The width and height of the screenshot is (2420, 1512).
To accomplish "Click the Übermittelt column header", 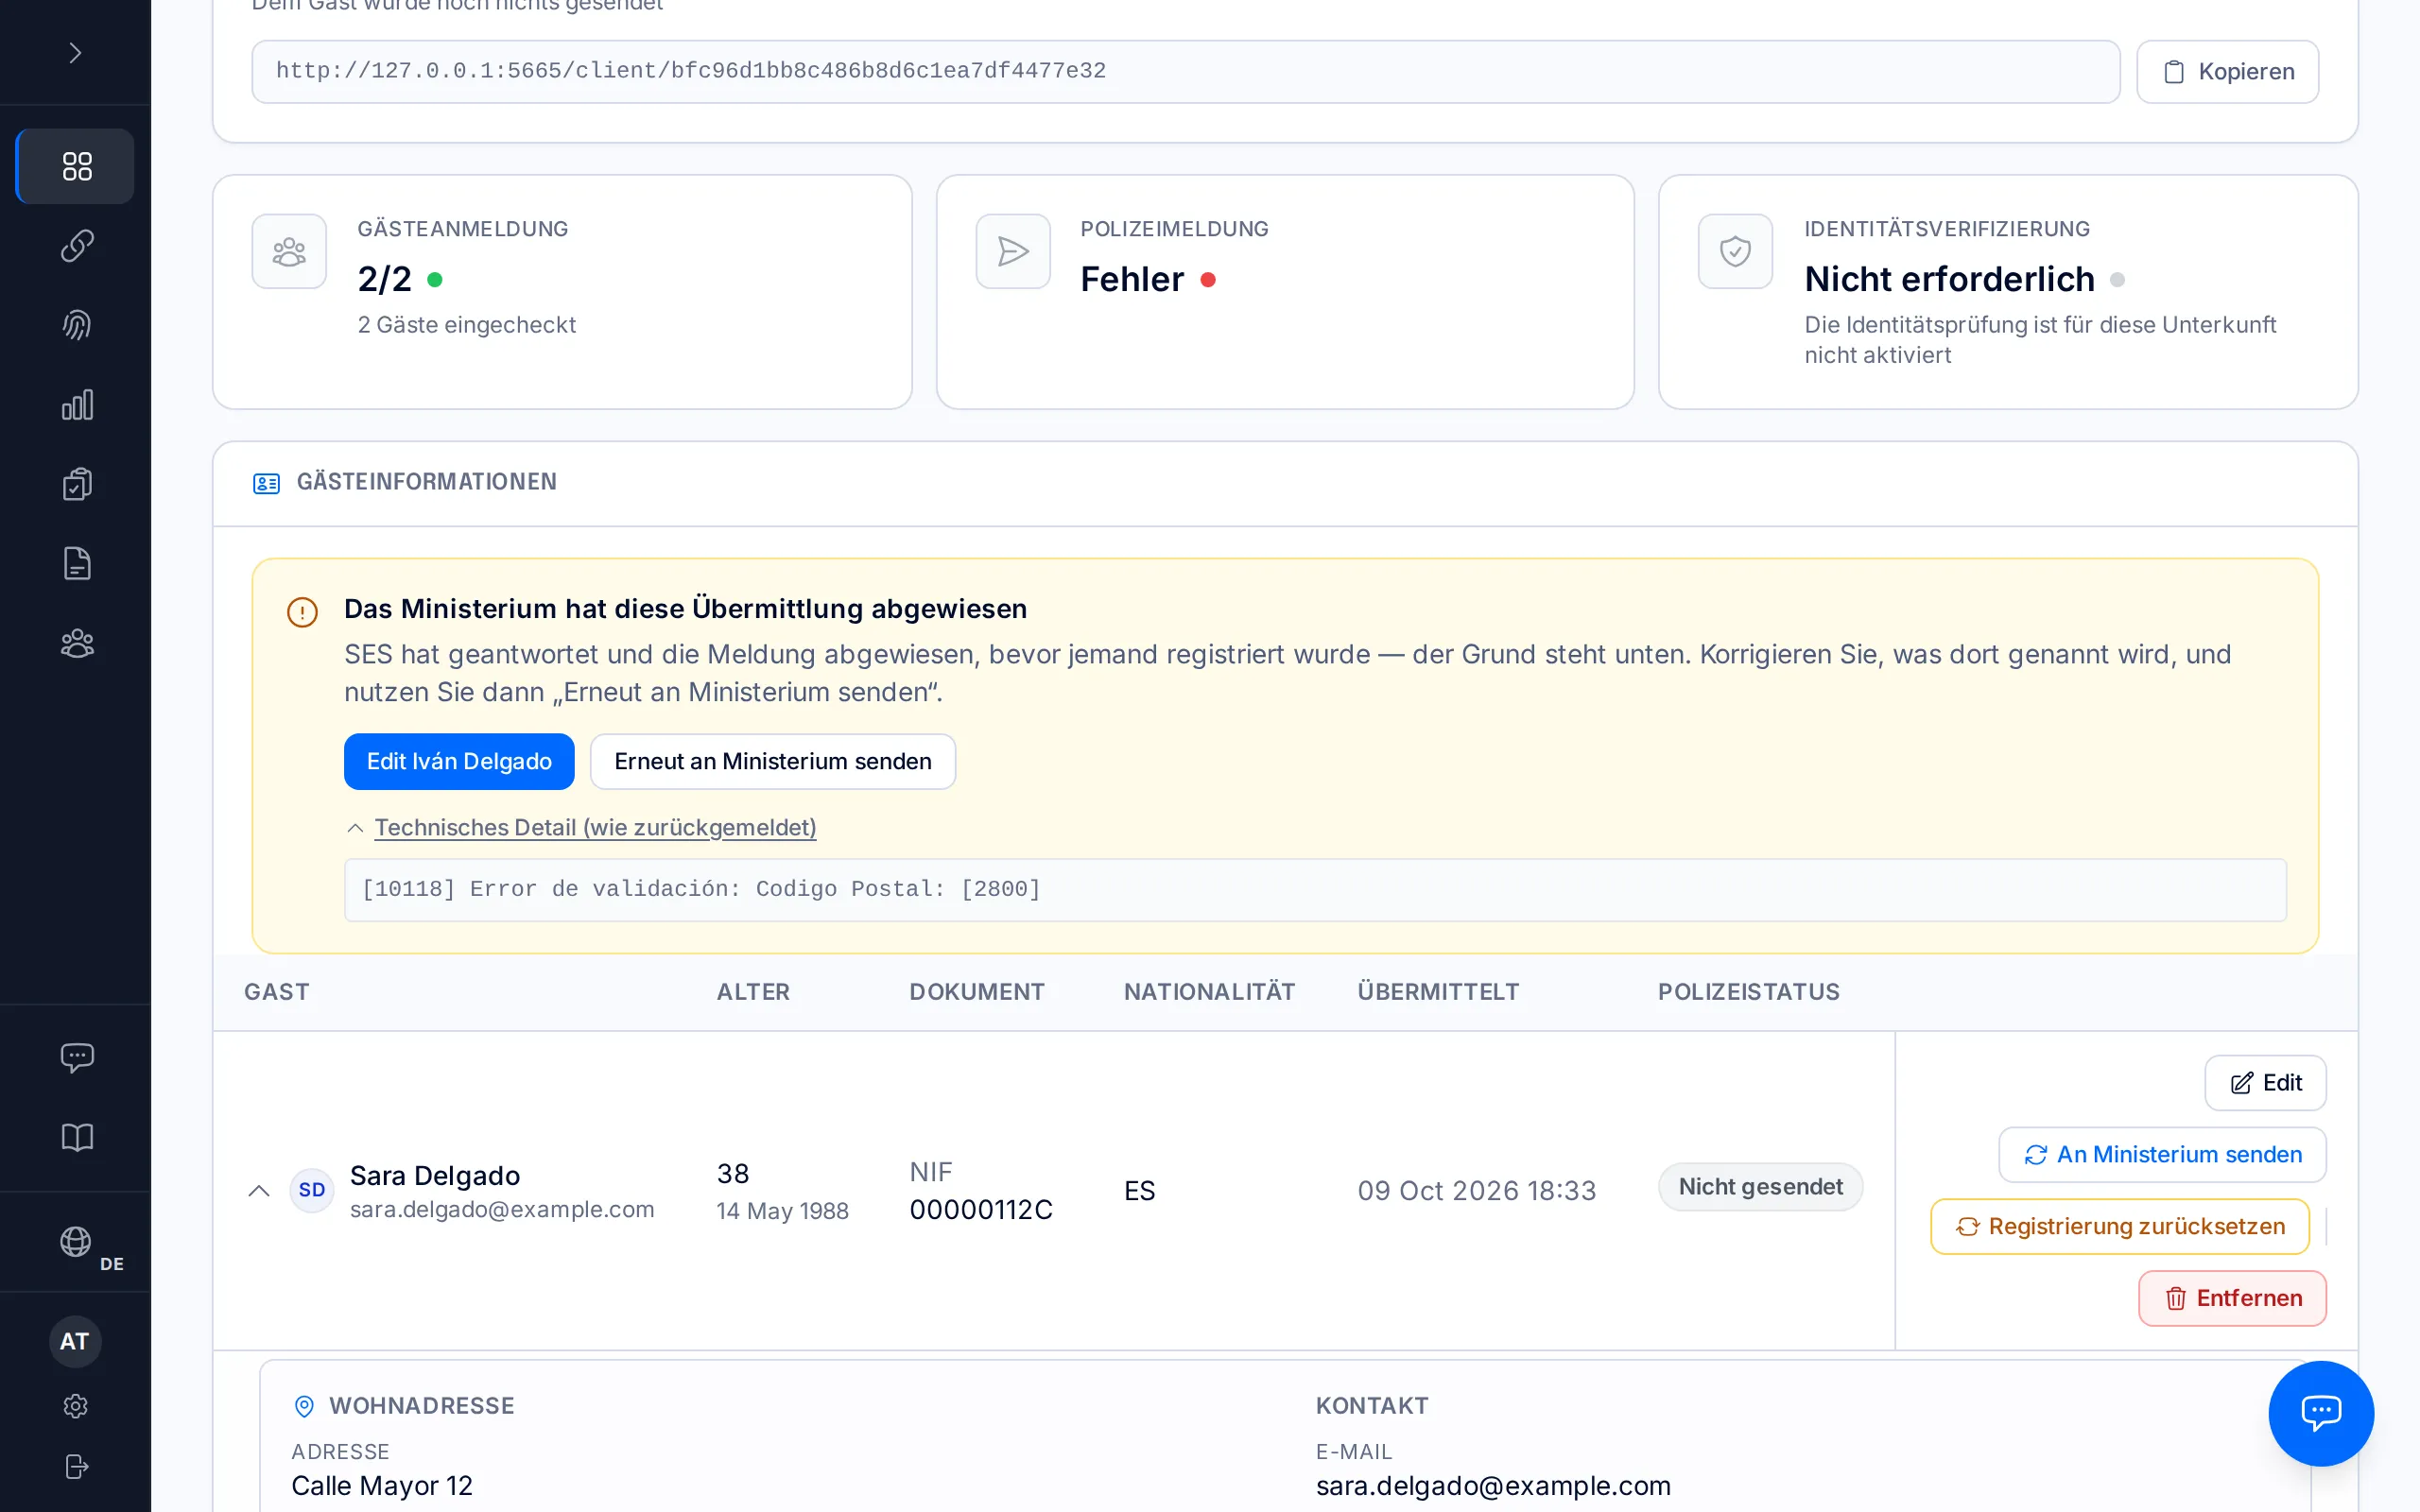I will click(1438, 992).
